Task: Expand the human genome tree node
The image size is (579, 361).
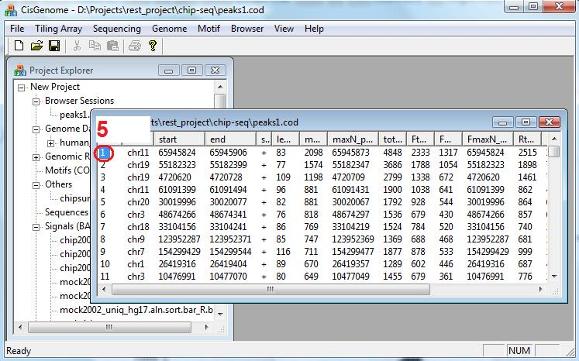Action: pos(51,143)
